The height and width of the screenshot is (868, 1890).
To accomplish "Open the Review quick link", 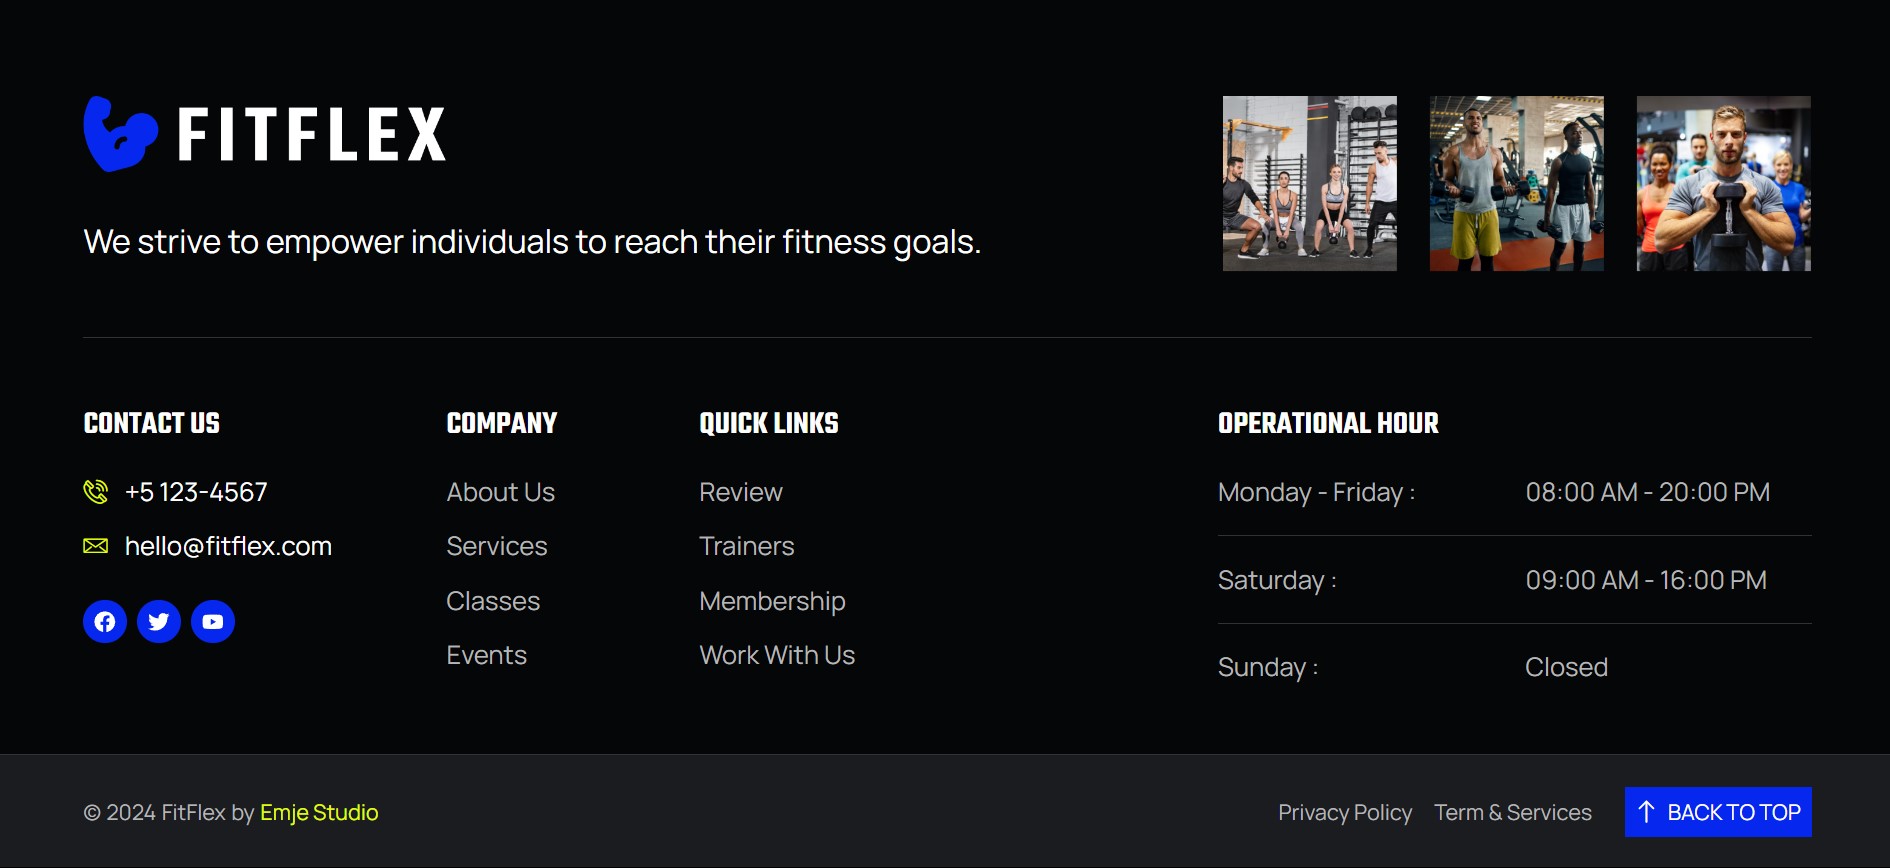I will [x=740, y=491].
